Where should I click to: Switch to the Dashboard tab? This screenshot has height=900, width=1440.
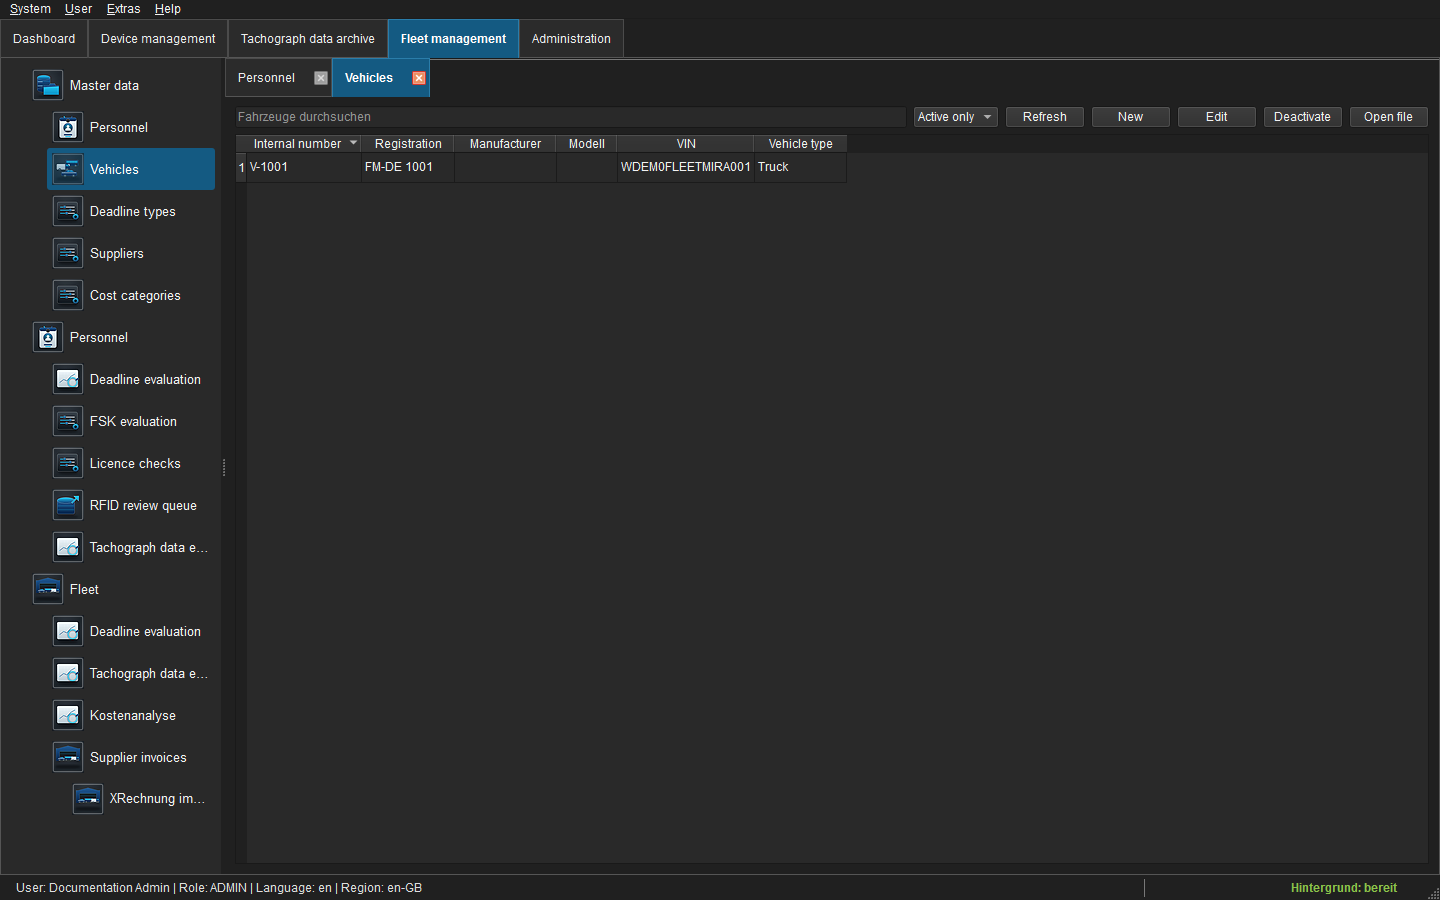coord(44,39)
